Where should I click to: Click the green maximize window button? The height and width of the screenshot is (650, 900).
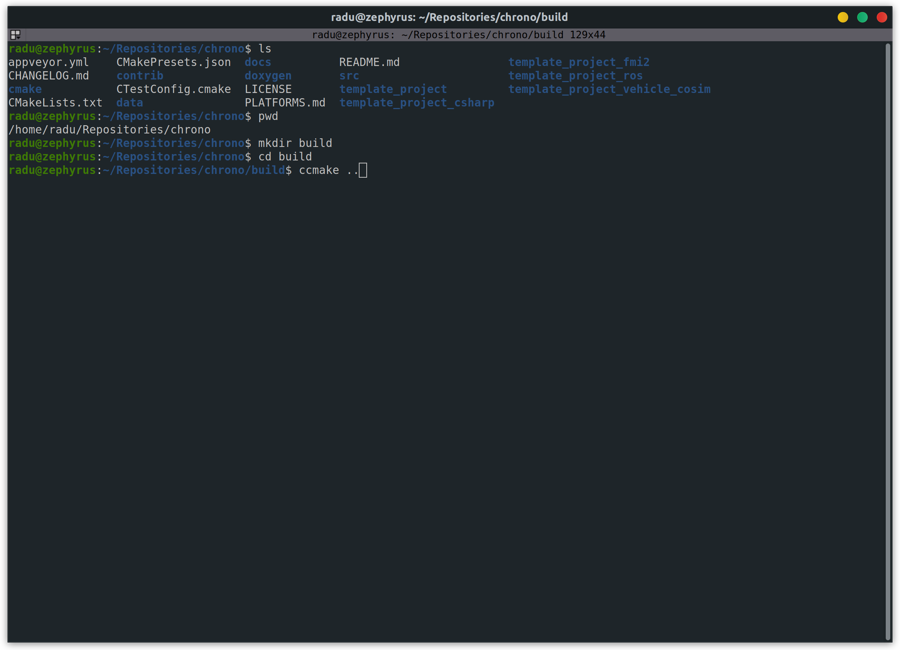[862, 17]
